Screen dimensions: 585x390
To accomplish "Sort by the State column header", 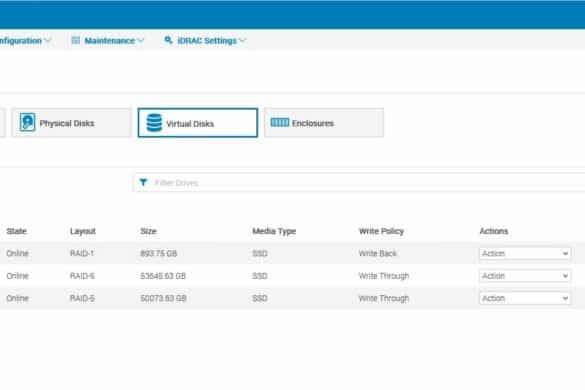I will [16, 231].
